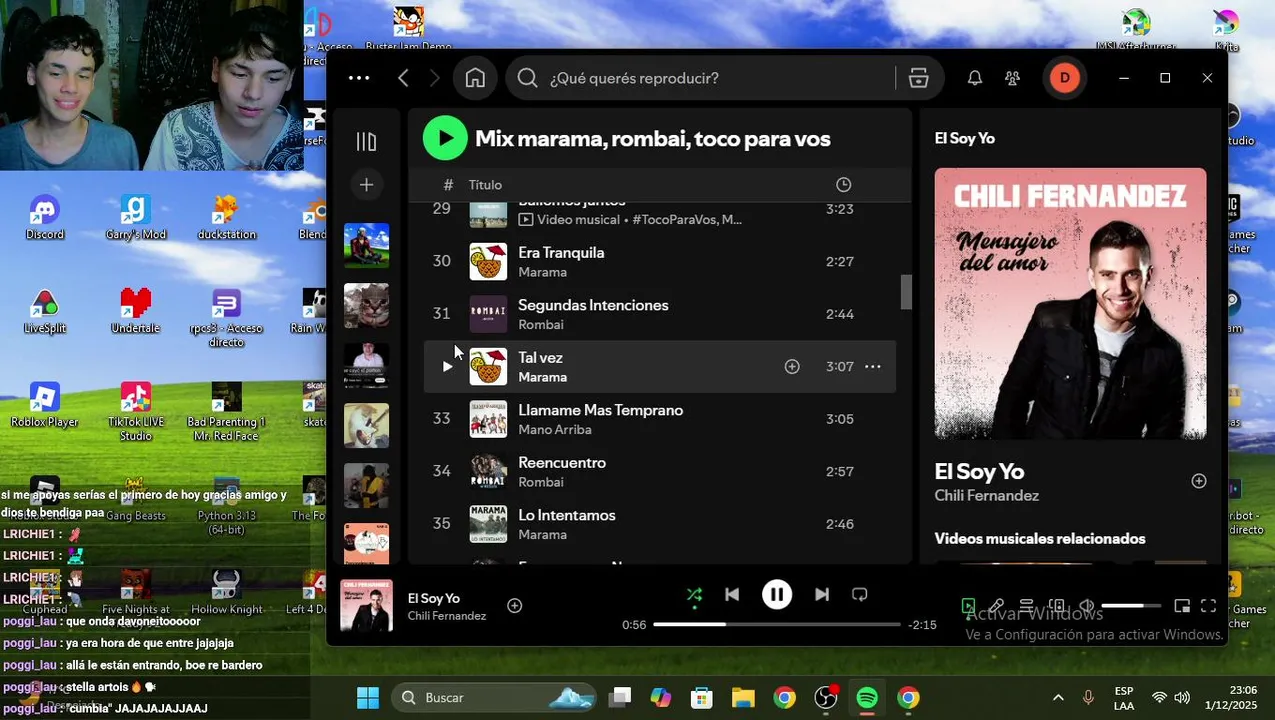The height and width of the screenshot is (720, 1275).
Task: Collapse Your Library sidebar icon
Action: coord(366,141)
